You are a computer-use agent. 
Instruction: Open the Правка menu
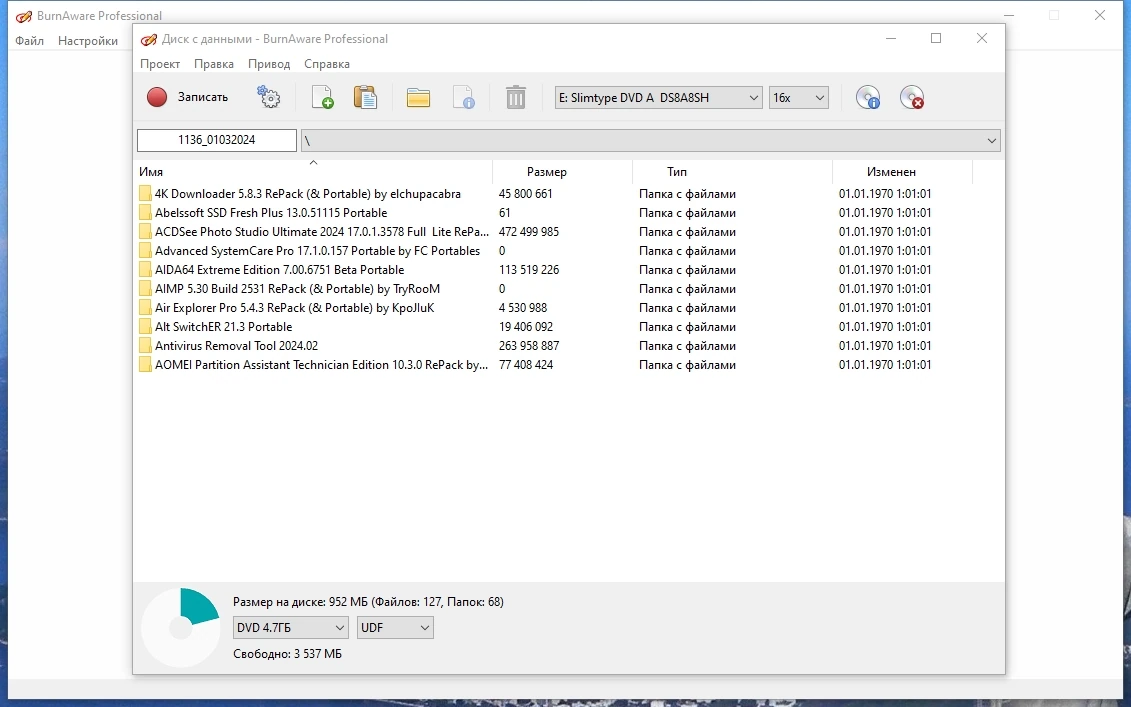(214, 63)
